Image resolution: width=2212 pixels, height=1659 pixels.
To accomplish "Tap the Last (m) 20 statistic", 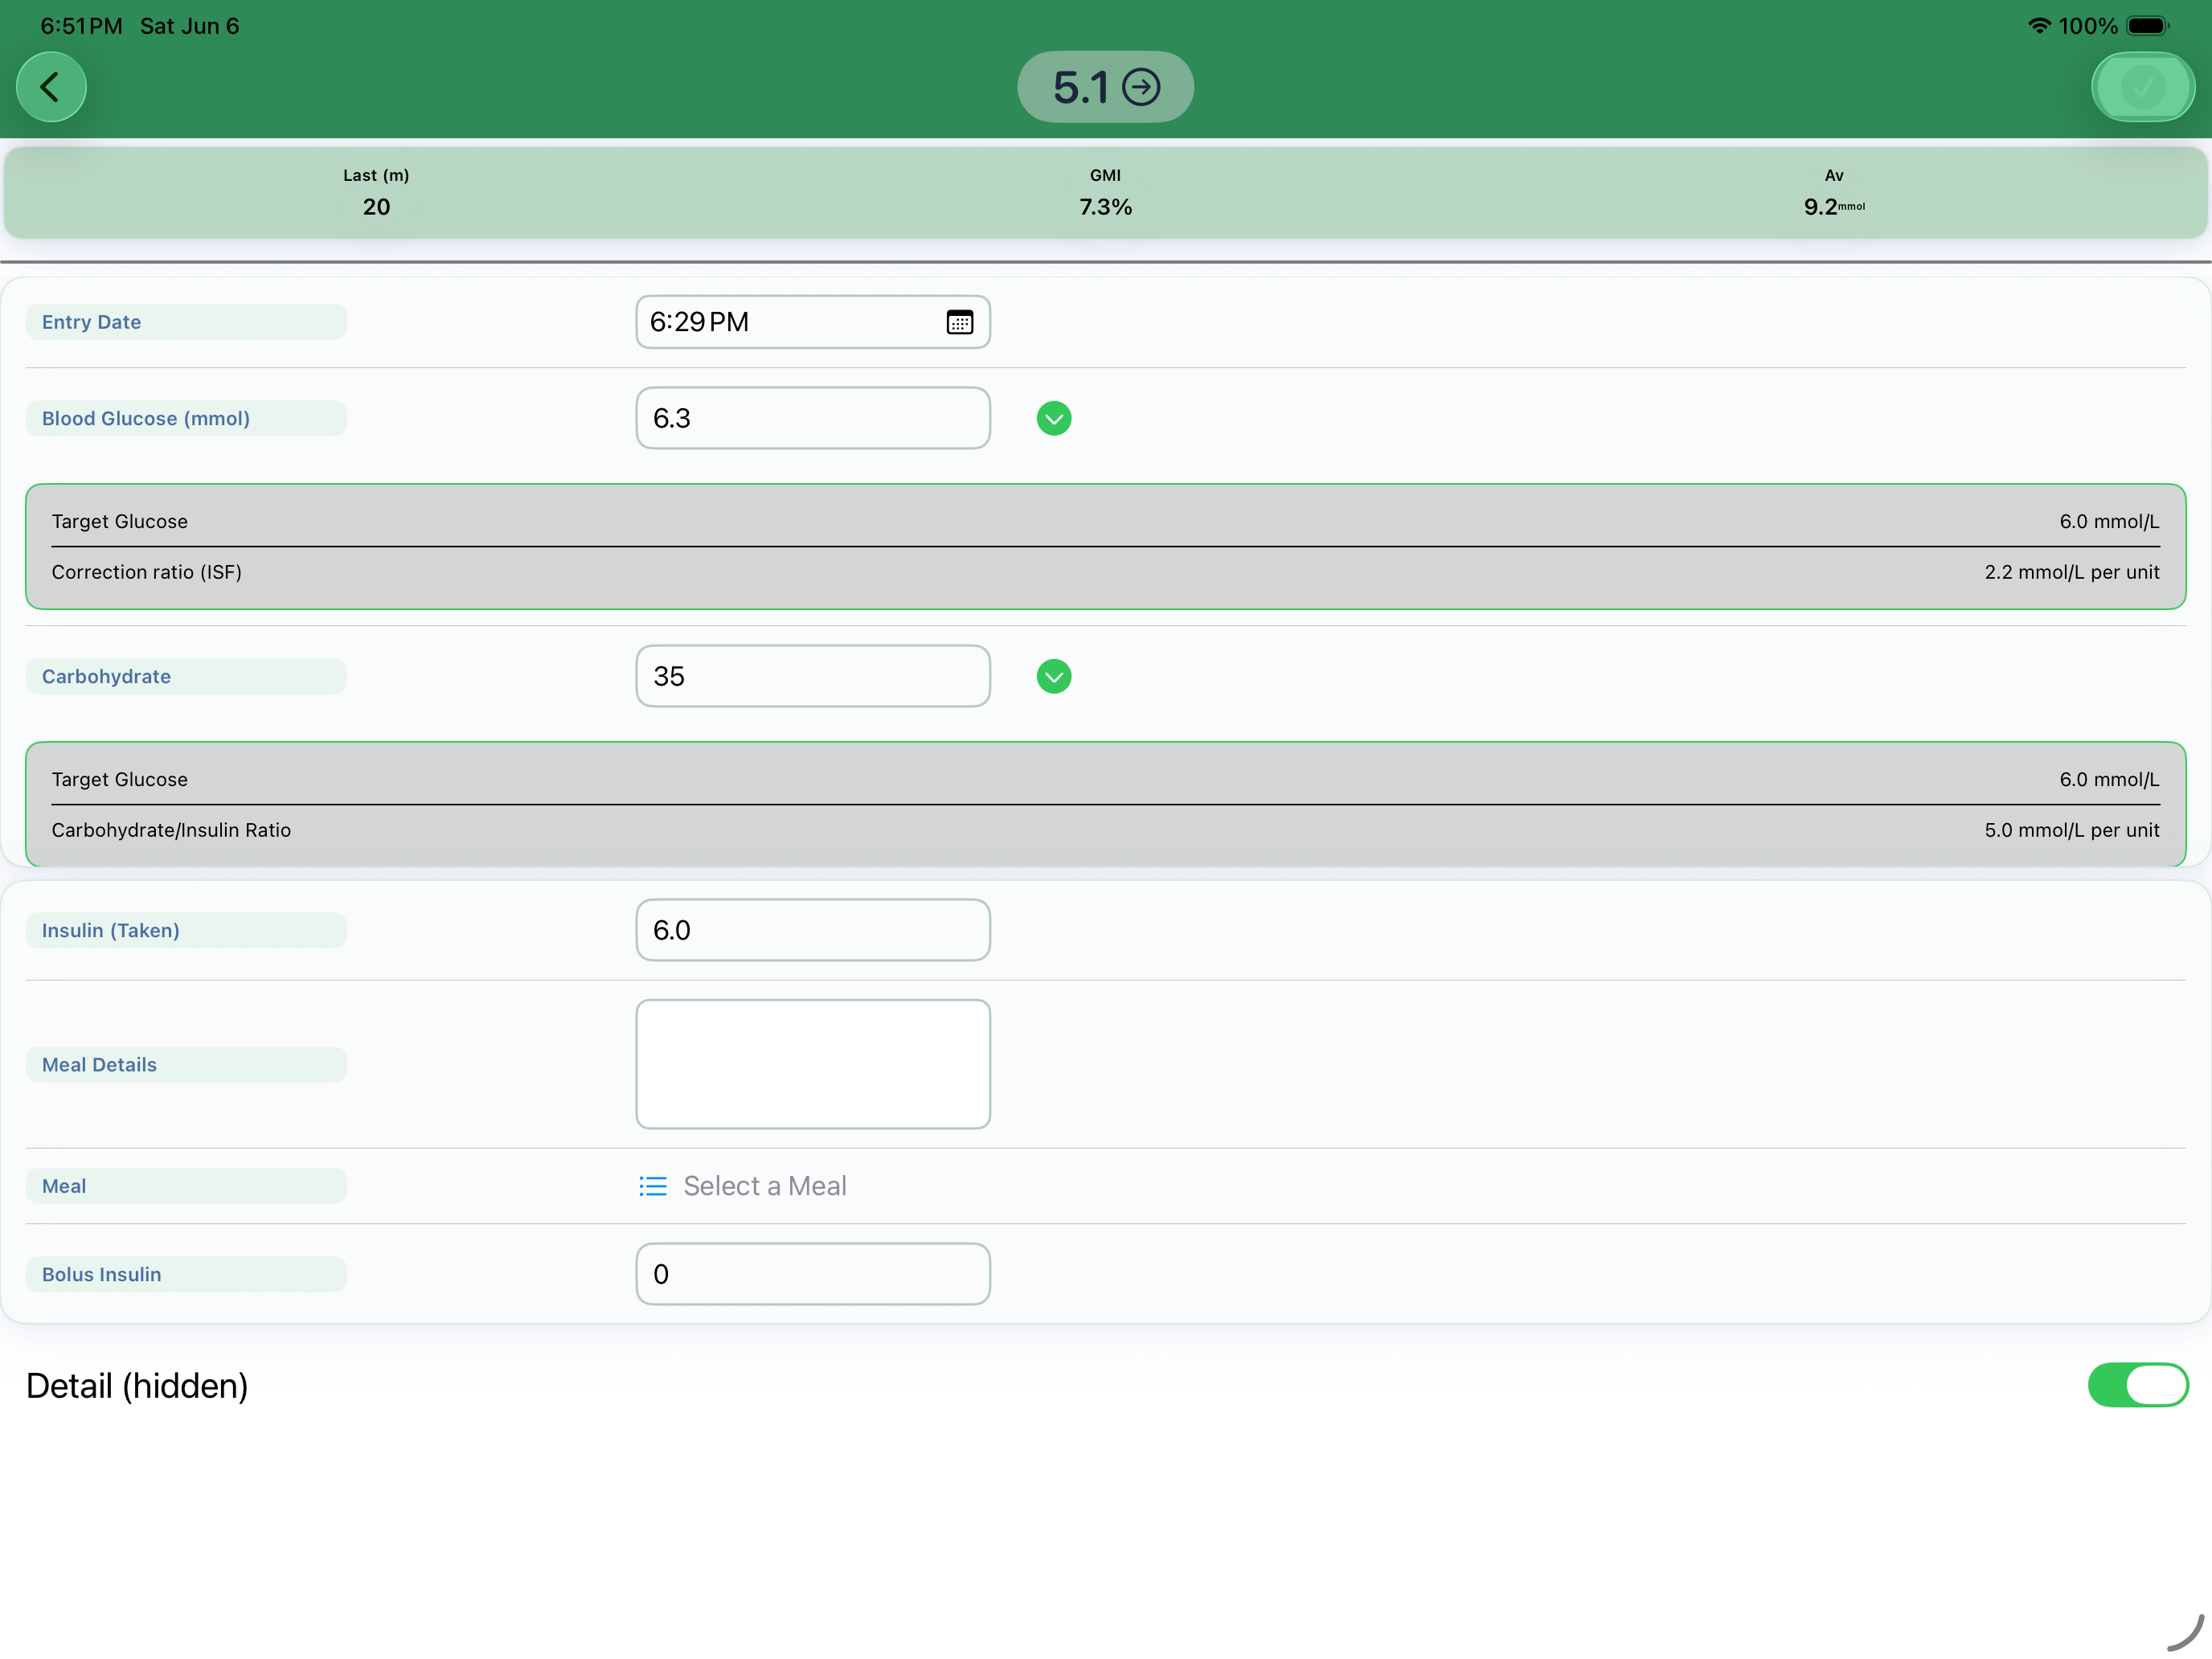I will coord(376,192).
